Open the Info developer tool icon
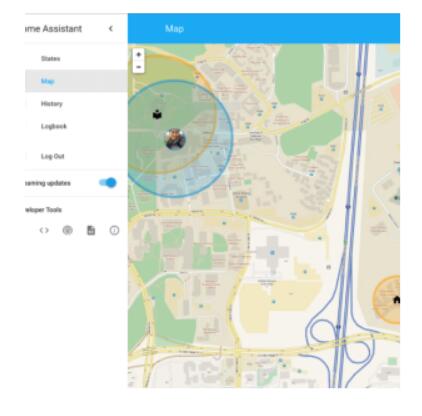This screenshot has height=416, width=422. pyautogui.click(x=114, y=230)
